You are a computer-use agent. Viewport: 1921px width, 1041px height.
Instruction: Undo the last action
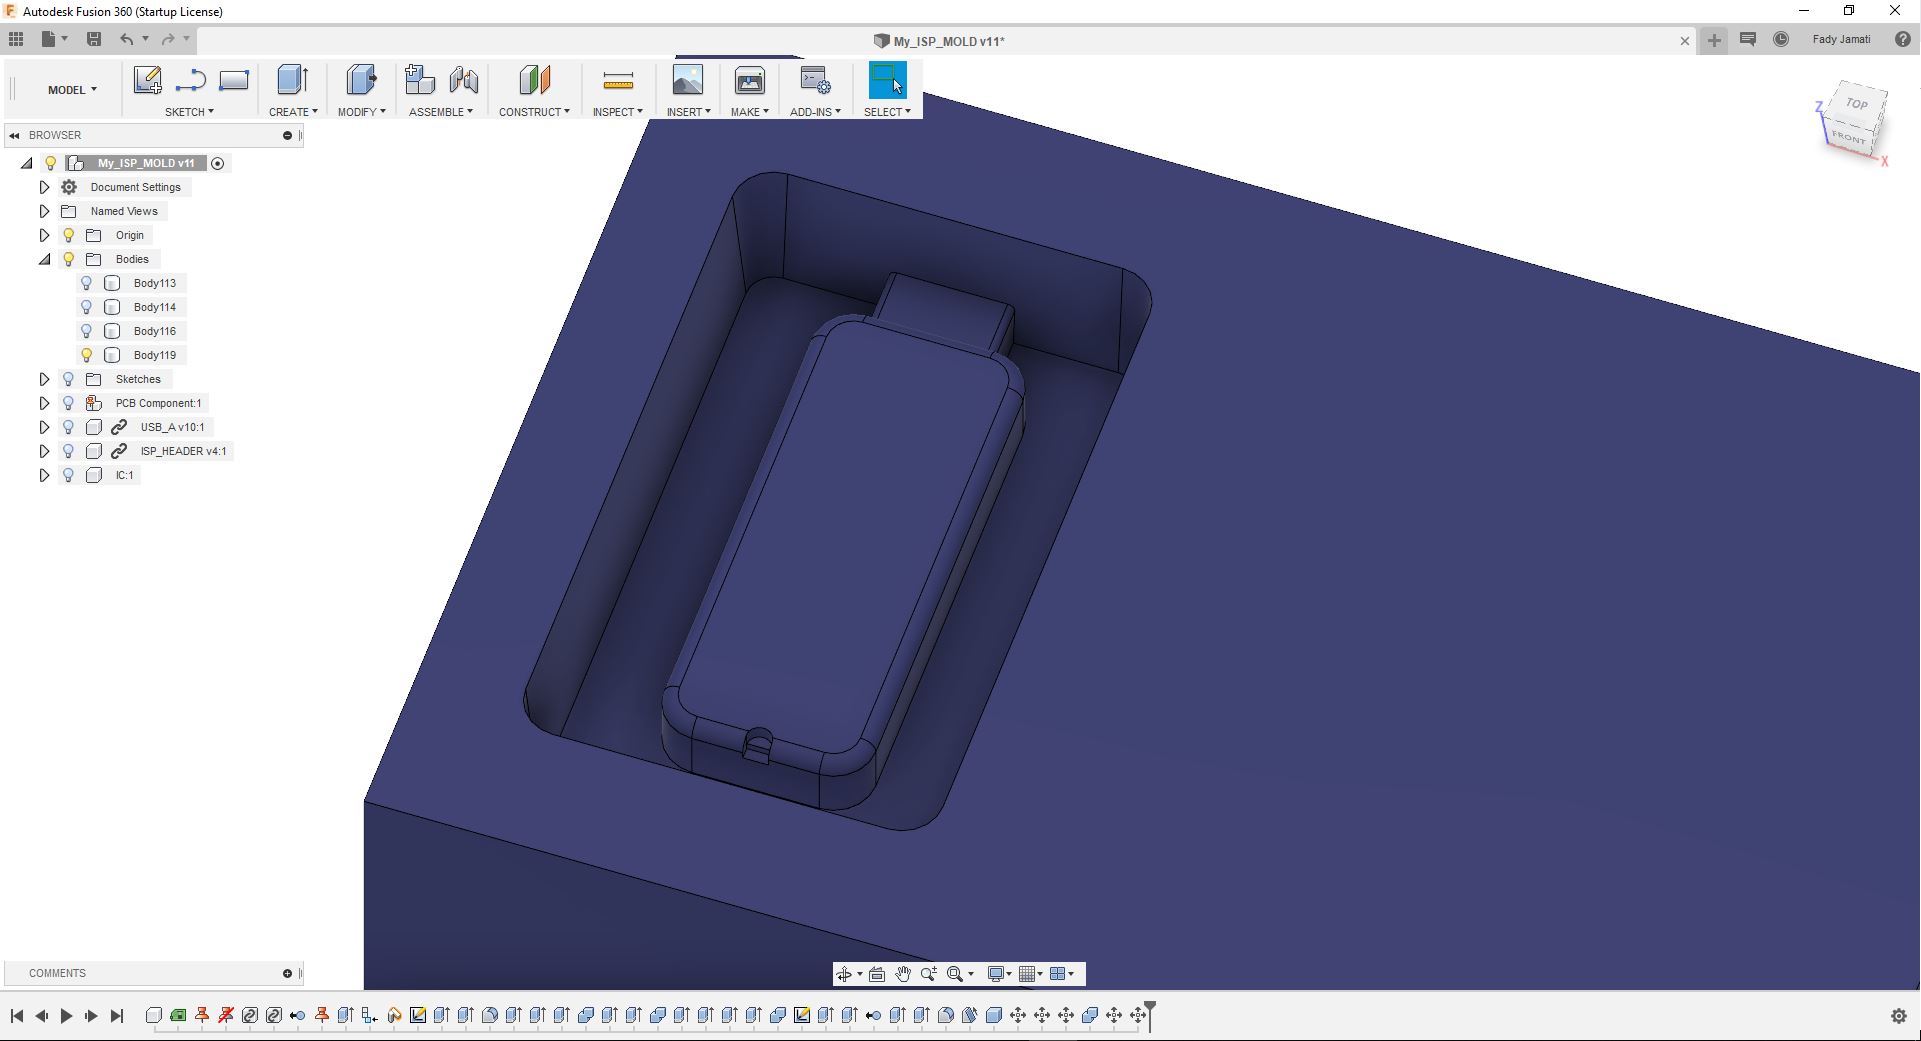click(126, 39)
